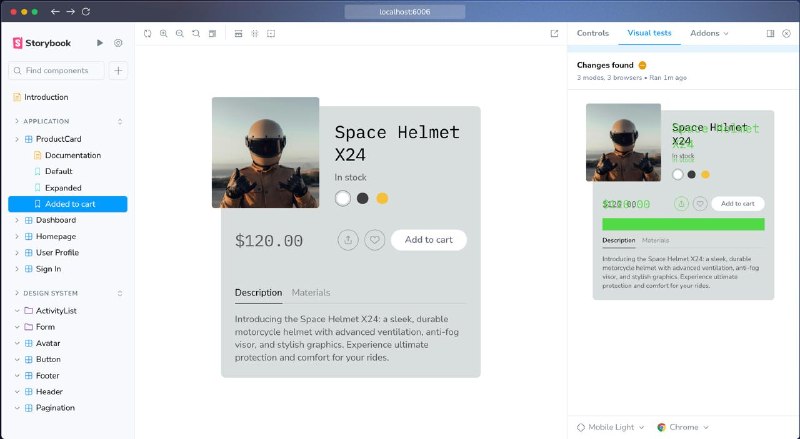
Task: Select the white color swatch on product card
Action: (343, 198)
